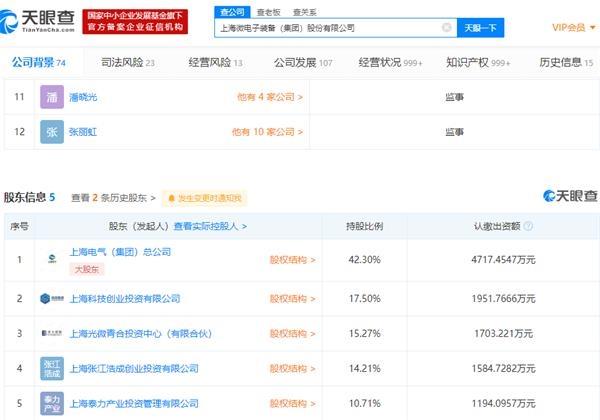Image resolution: width=600 pixels, height=420 pixels.
Task: Open the 经营风险 13 tab
Action: pyautogui.click(x=215, y=62)
